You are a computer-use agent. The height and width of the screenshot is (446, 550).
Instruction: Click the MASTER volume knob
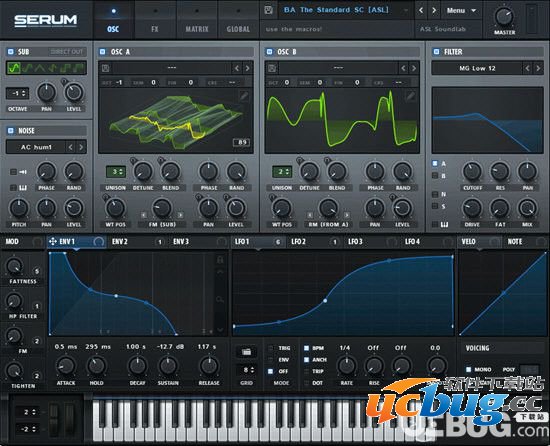[504, 17]
